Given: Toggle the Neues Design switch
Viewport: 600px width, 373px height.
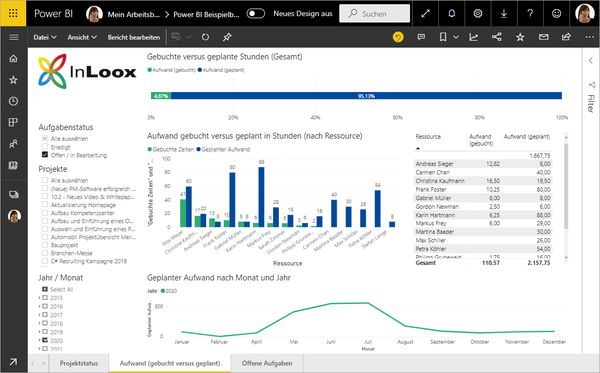Looking at the screenshot, I should (x=256, y=14).
